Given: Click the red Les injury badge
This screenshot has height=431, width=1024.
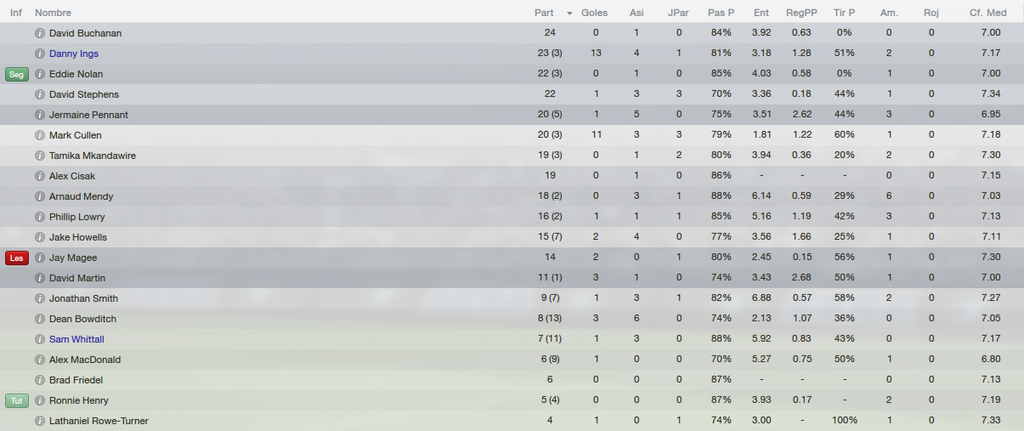Looking at the screenshot, I should (16, 258).
